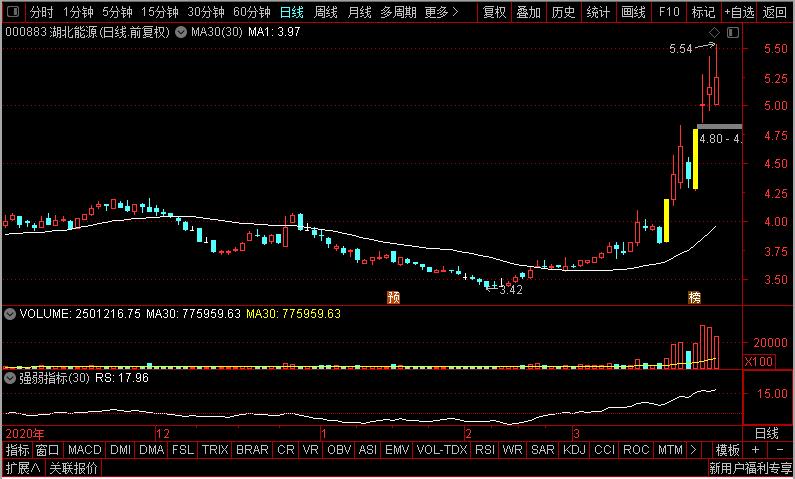Show more indicators with > arrow

tap(693, 450)
